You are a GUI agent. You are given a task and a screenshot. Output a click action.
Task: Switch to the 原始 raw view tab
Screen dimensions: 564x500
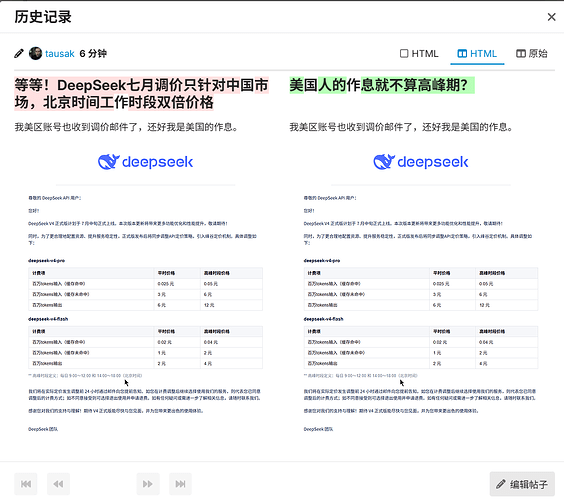[532, 54]
